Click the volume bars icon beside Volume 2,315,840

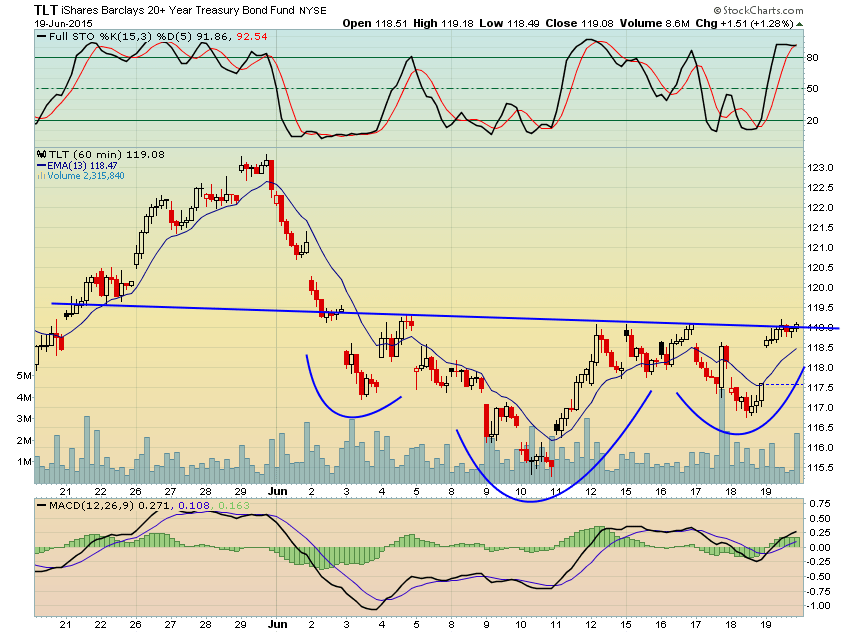coord(41,176)
